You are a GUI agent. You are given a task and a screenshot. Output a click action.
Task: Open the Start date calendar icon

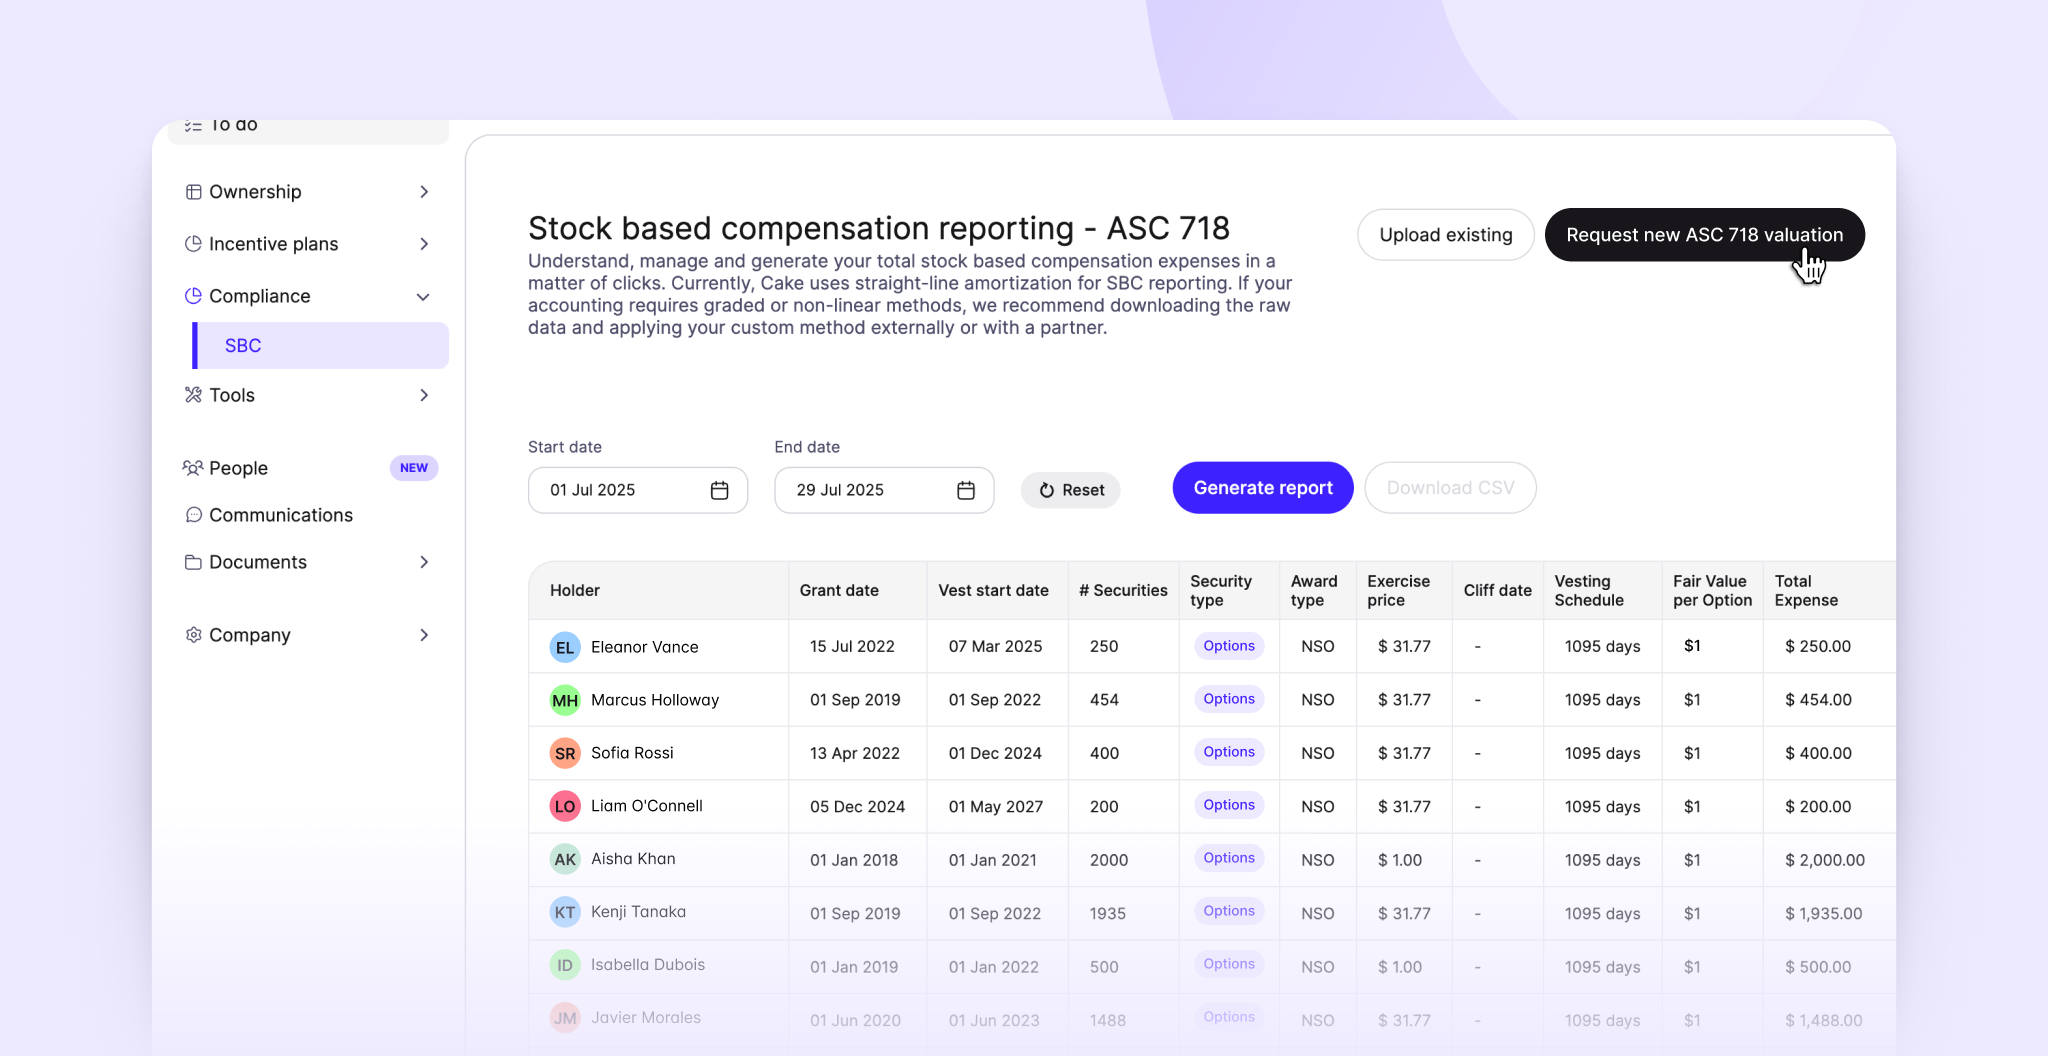(720, 490)
